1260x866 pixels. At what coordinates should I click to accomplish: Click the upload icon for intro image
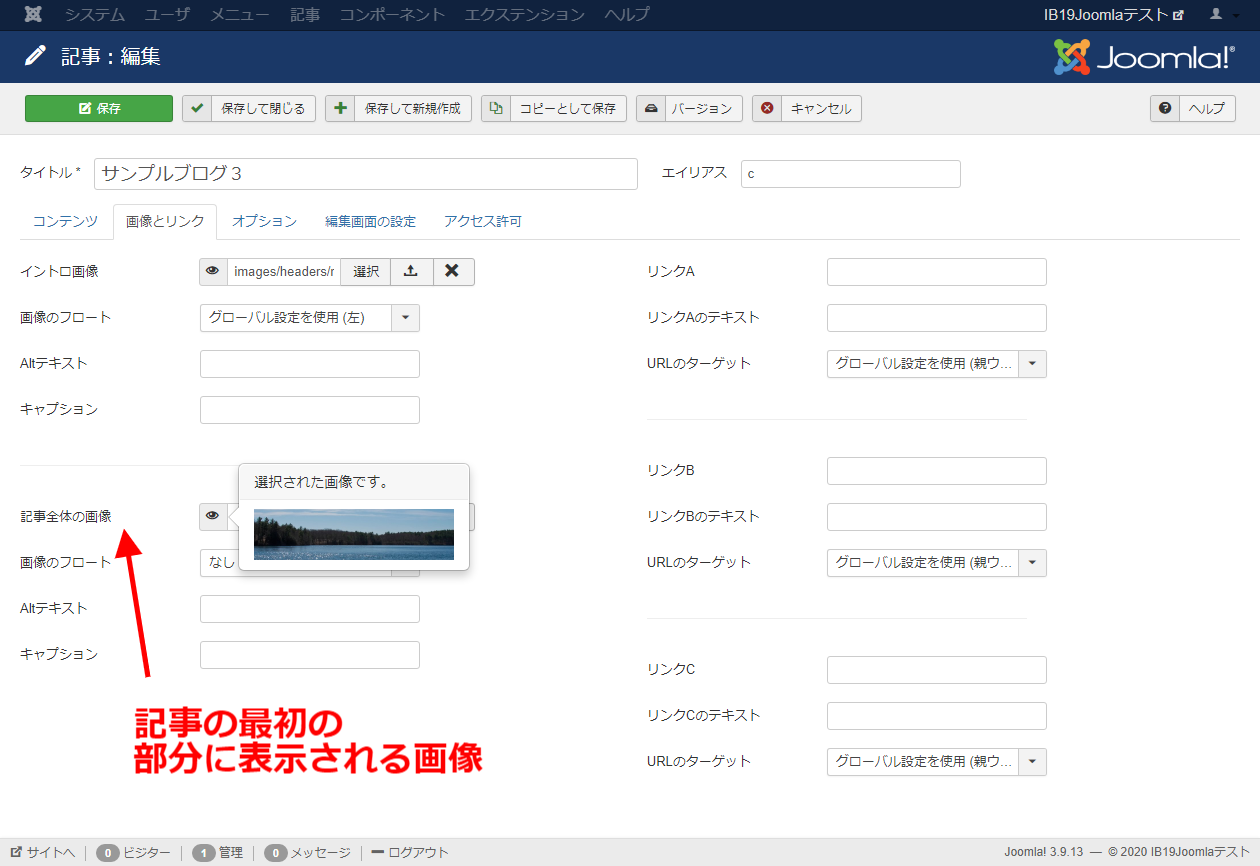pos(411,271)
